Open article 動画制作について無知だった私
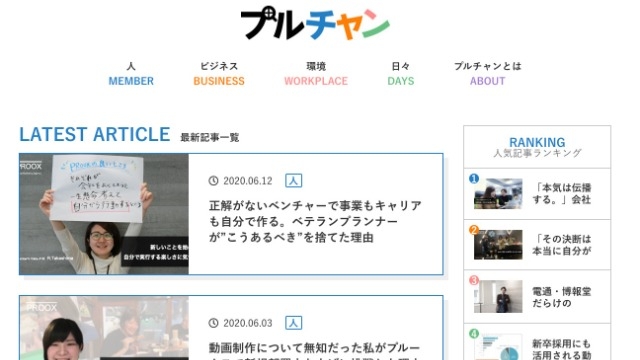The width and height of the screenshot is (640, 360). click(x=314, y=351)
